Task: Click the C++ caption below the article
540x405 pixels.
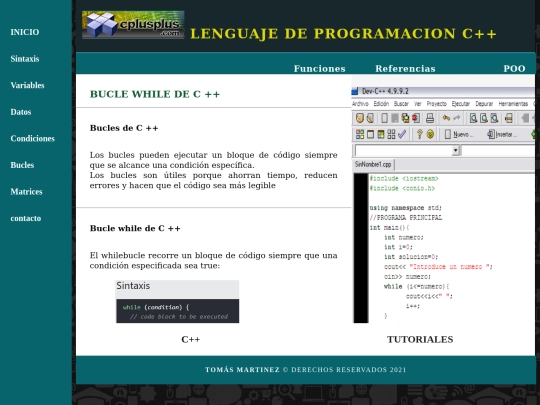Action: click(x=190, y=340)
